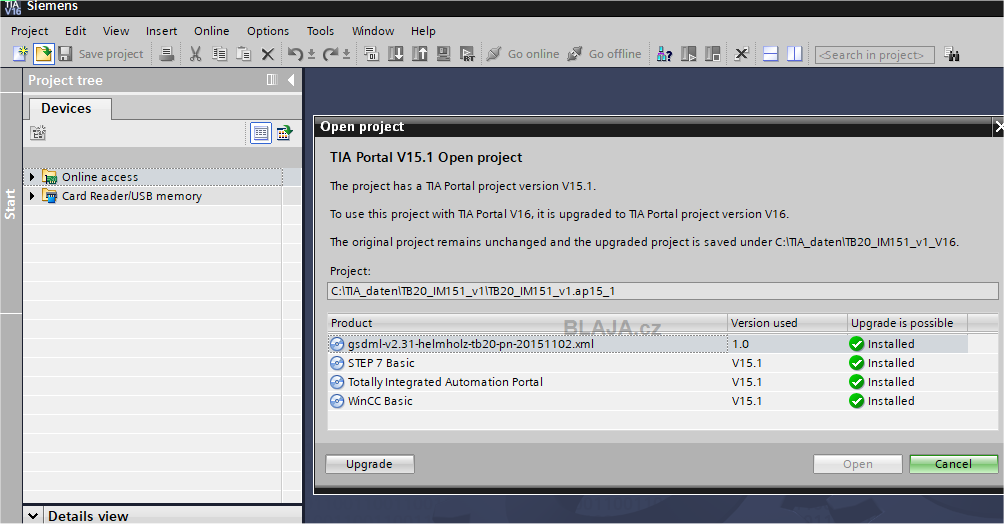Select Card Reader/USB memory item
This screenshot has width=1004, height=524.
[x=132, y=196]
